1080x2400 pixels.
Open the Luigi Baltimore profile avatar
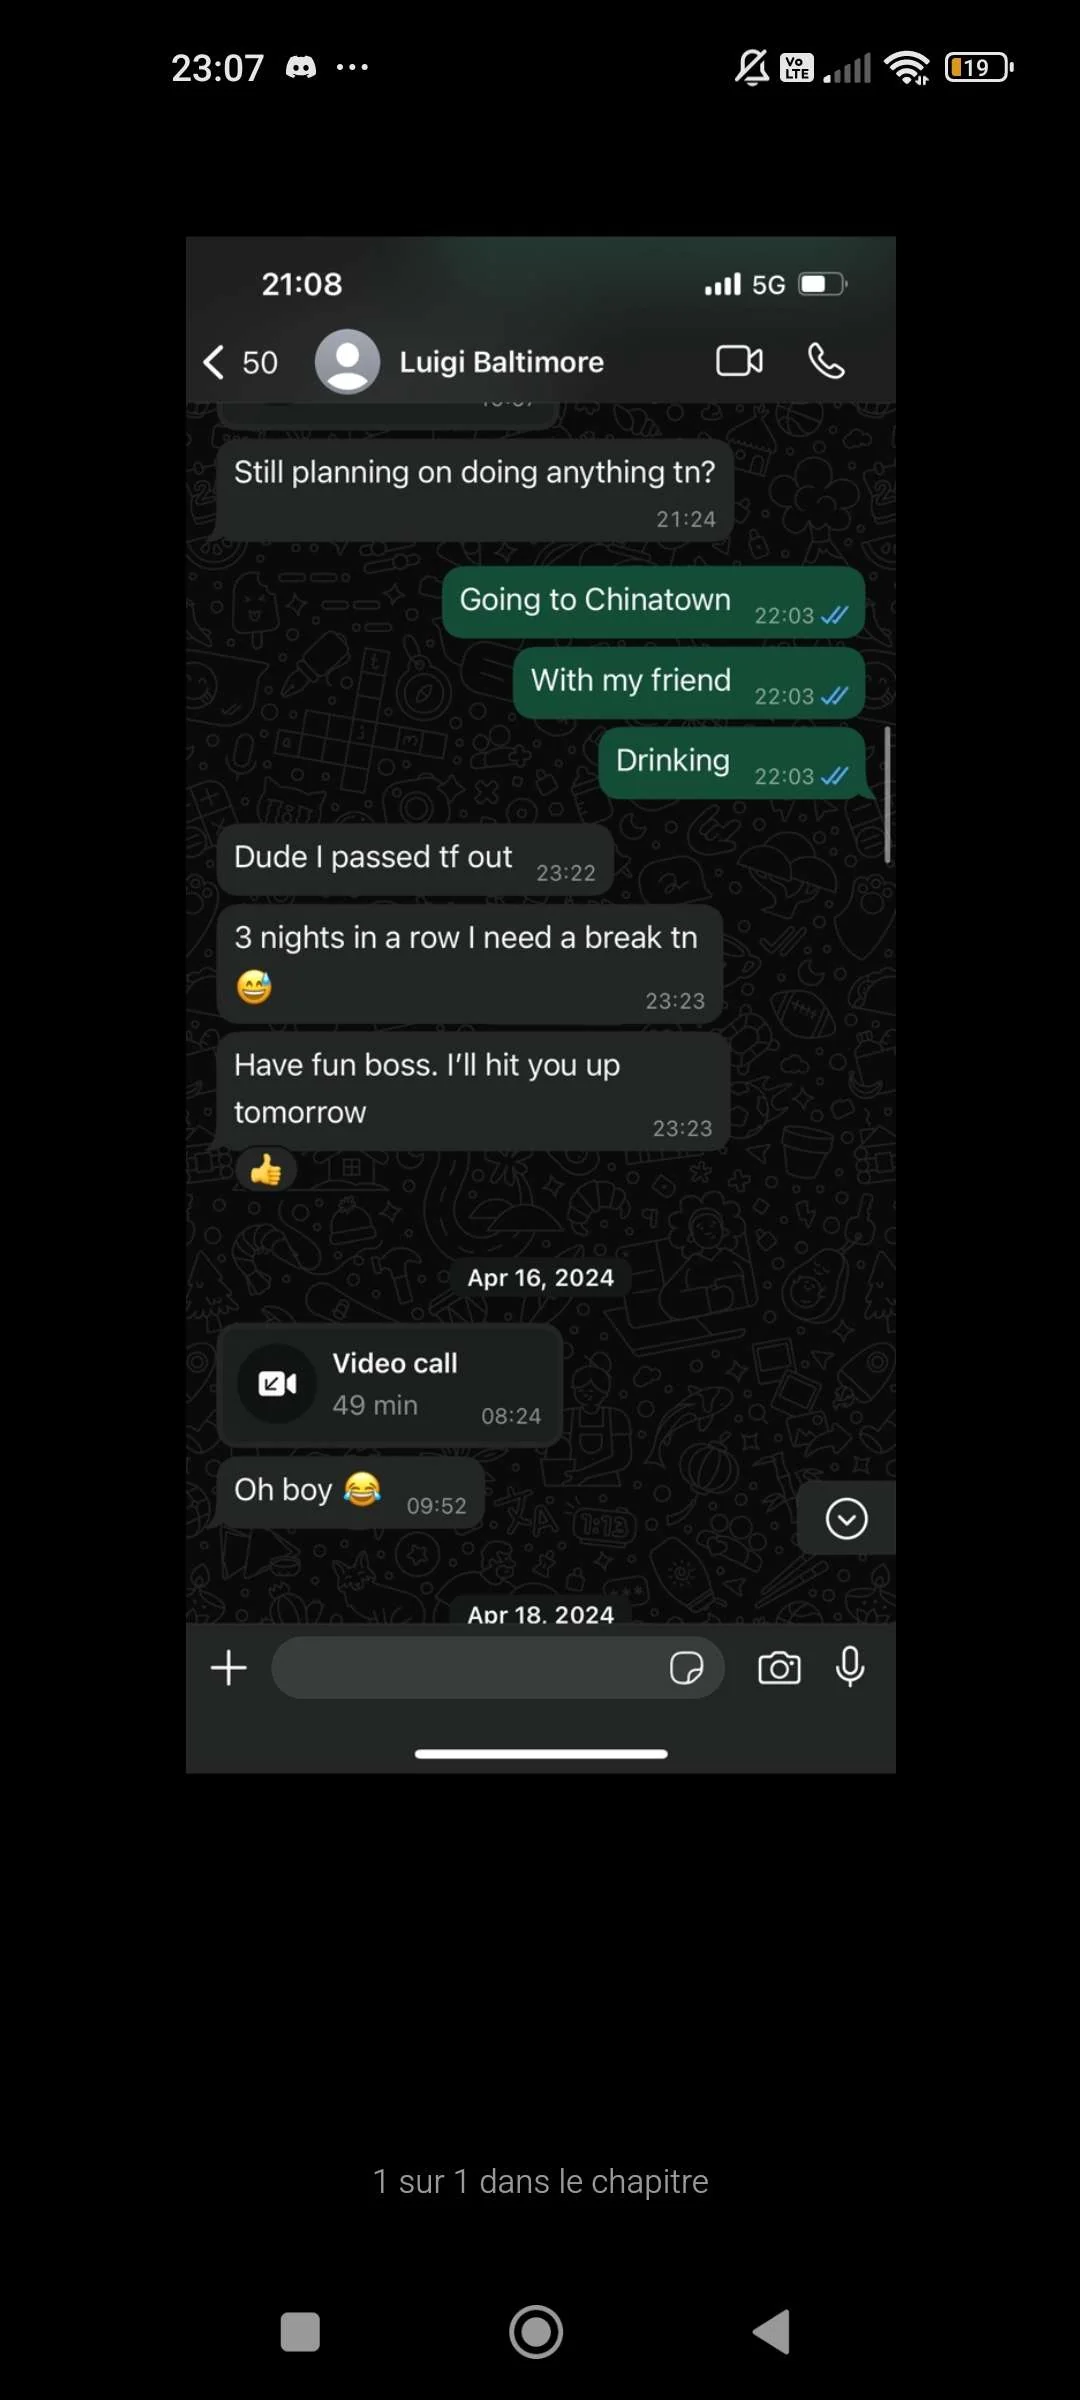click(x=347, y=361)
